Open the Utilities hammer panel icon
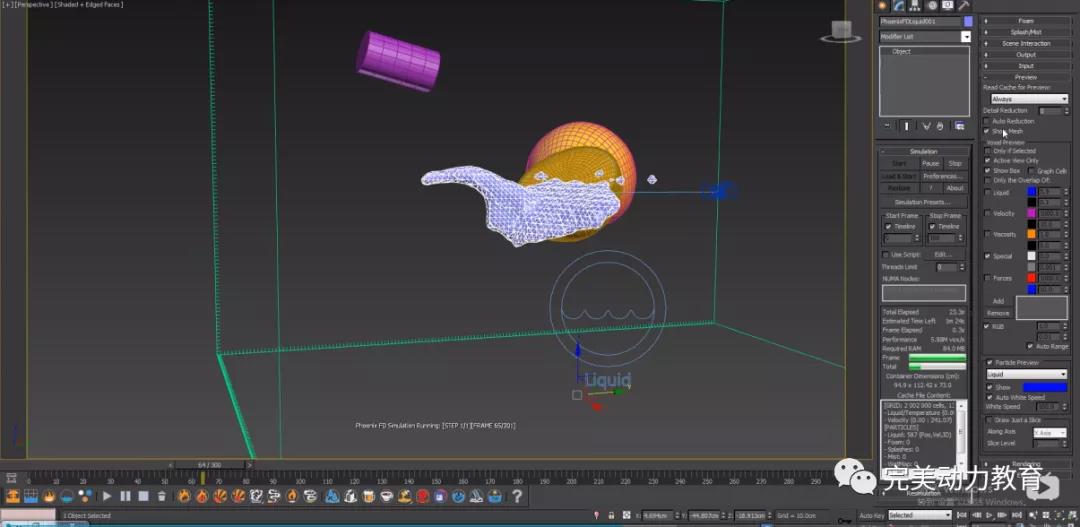 click(964, 6)
